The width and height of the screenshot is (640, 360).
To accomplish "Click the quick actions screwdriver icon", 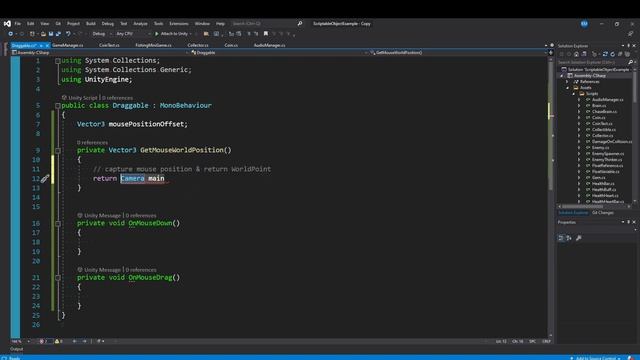I will [x=44, y=178].
